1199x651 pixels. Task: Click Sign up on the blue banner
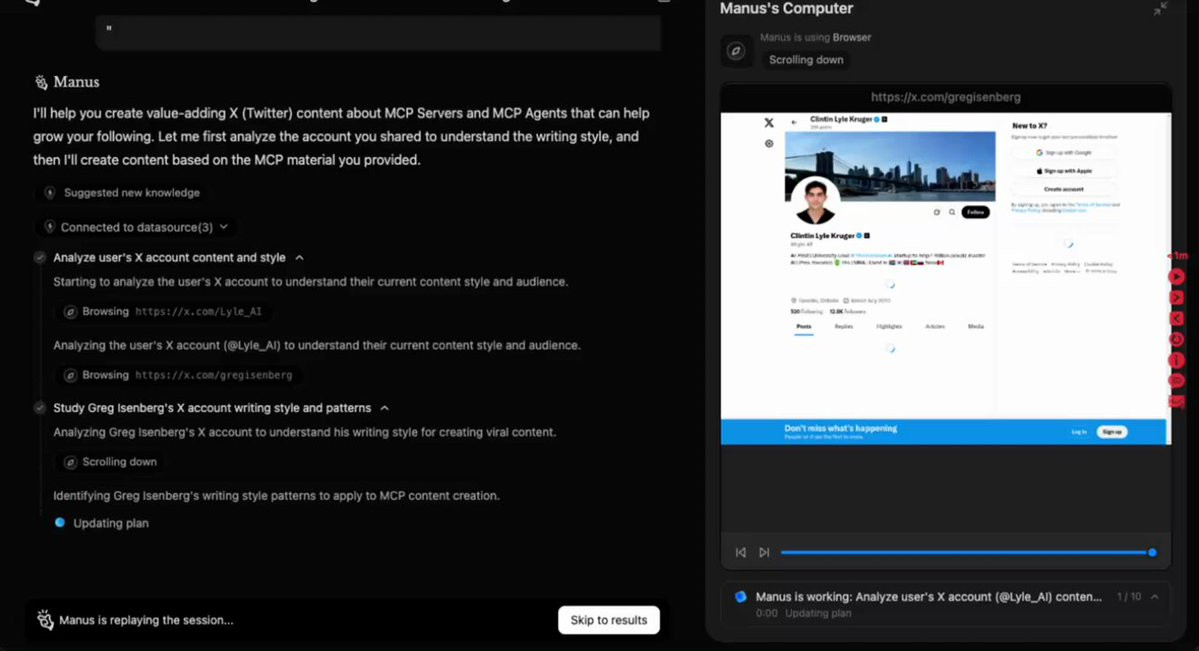(x=1112, y=432)
